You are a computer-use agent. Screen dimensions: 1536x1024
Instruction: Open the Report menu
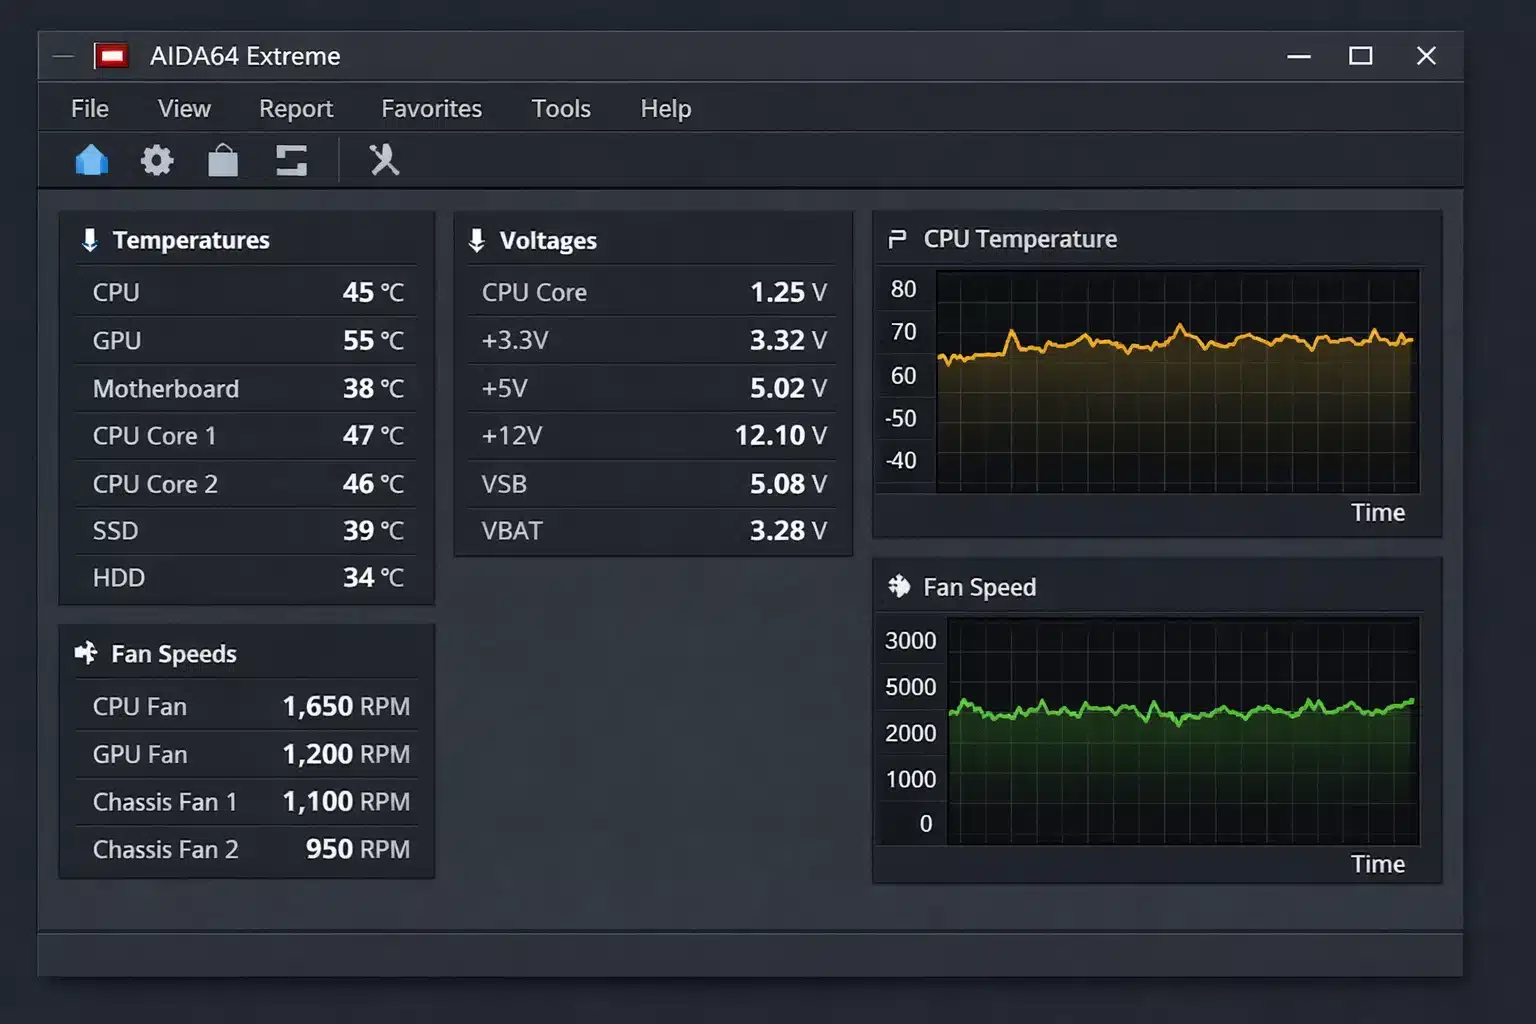click(x=295, y=108)
